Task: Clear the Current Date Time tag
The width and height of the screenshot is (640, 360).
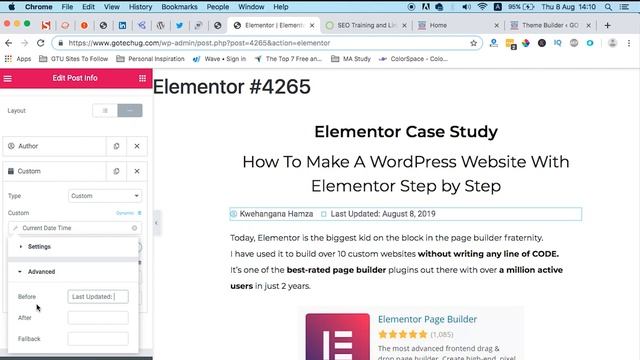Action: [134, 228]
